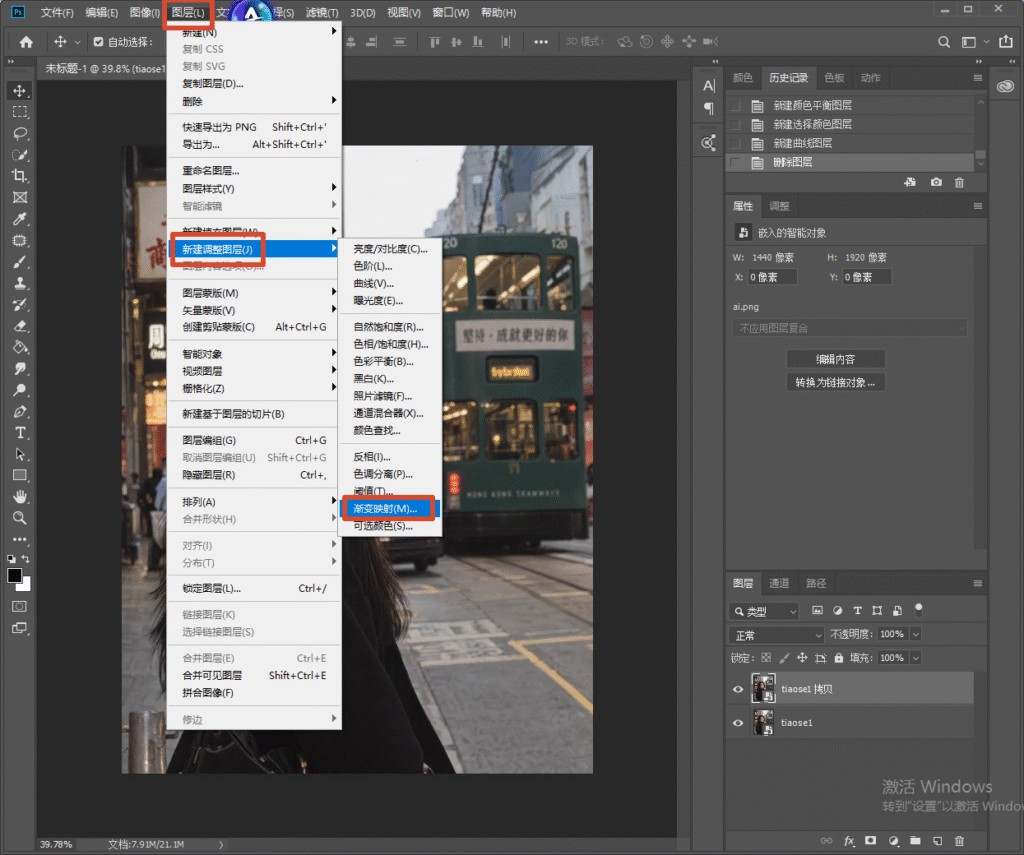Select the Zoom tool in the toolbox

[20, 518]
